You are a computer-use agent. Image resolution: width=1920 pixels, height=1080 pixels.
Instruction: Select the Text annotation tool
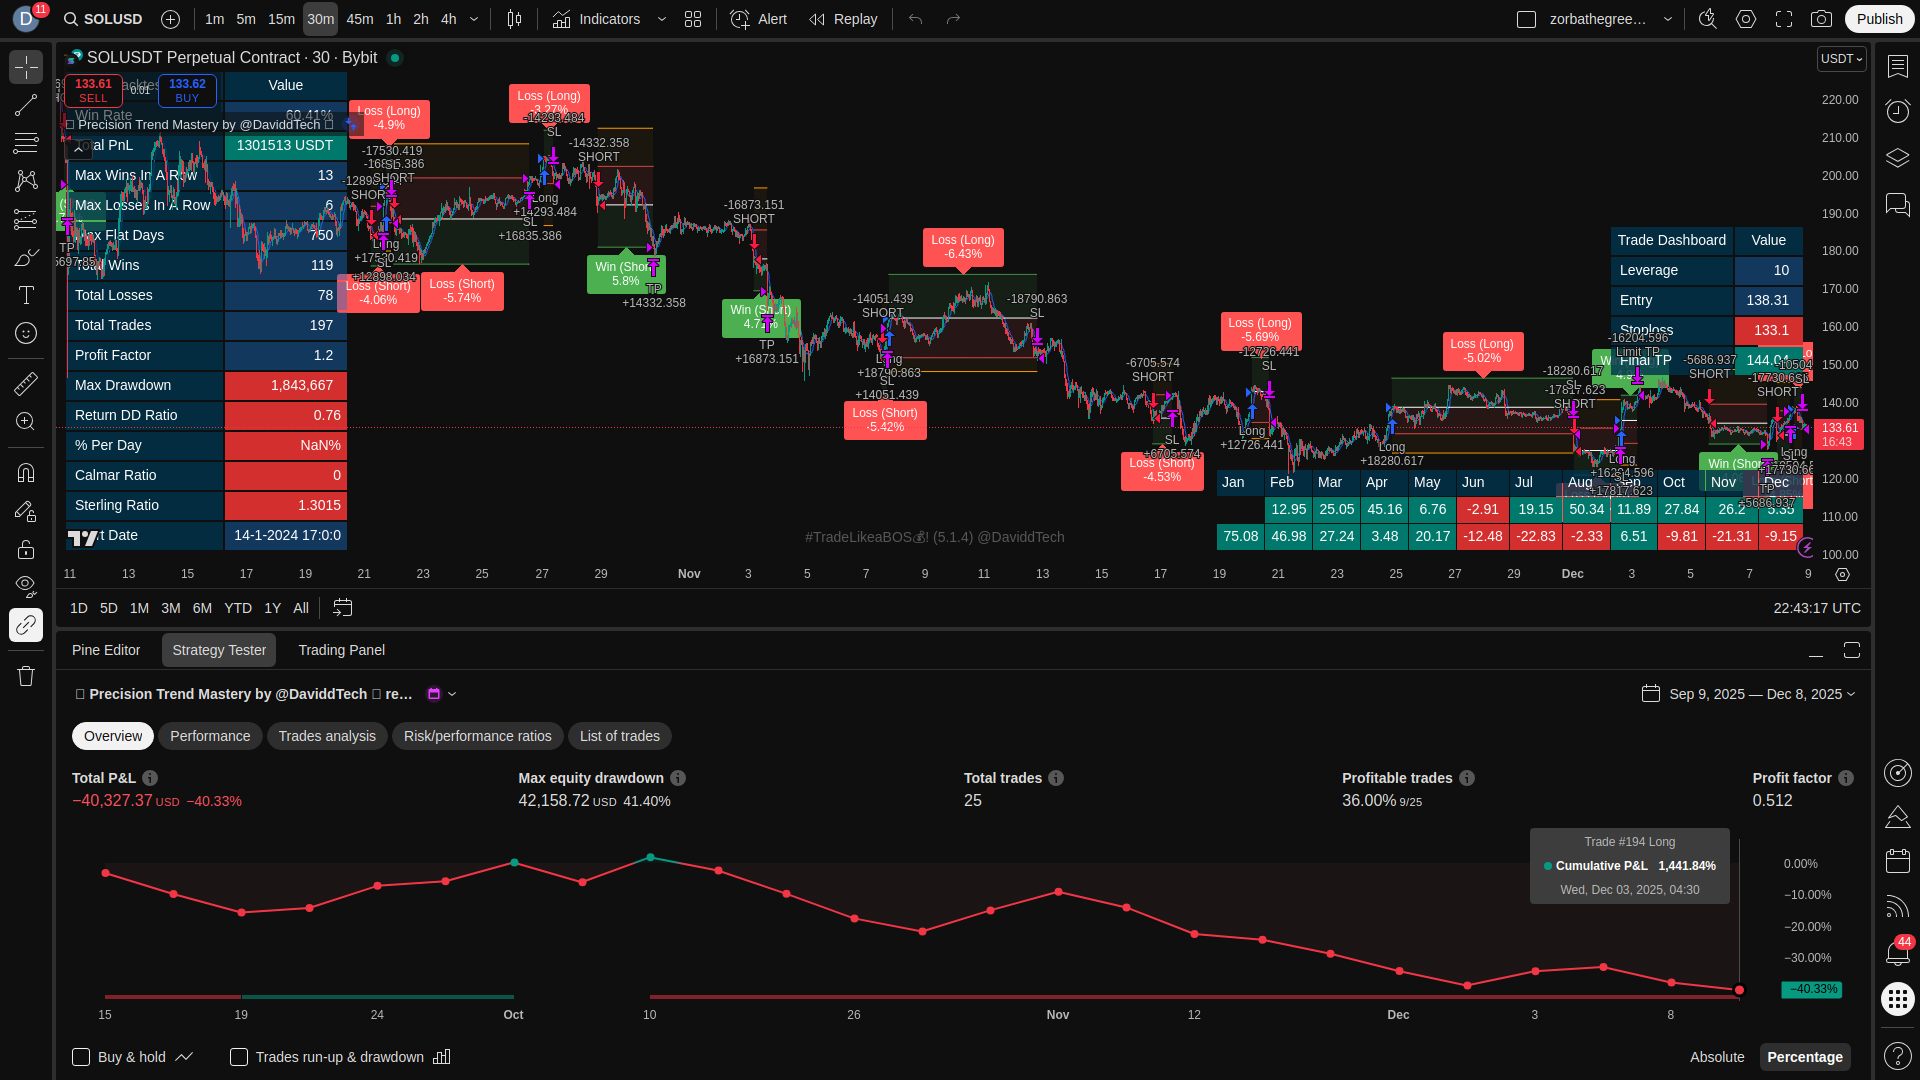[x=26, y=295]
